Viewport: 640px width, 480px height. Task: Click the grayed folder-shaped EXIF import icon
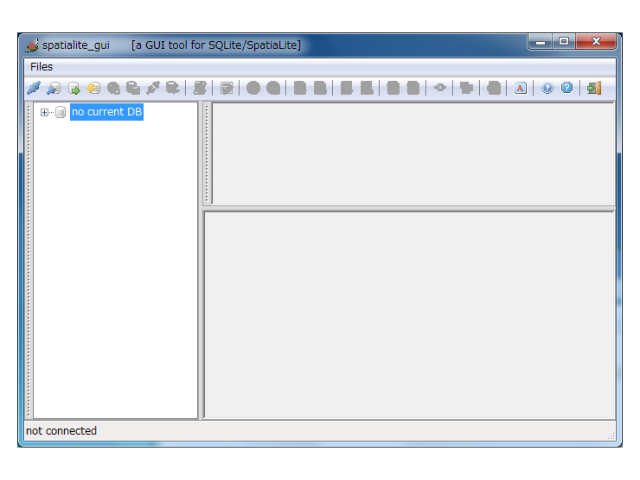466,88
